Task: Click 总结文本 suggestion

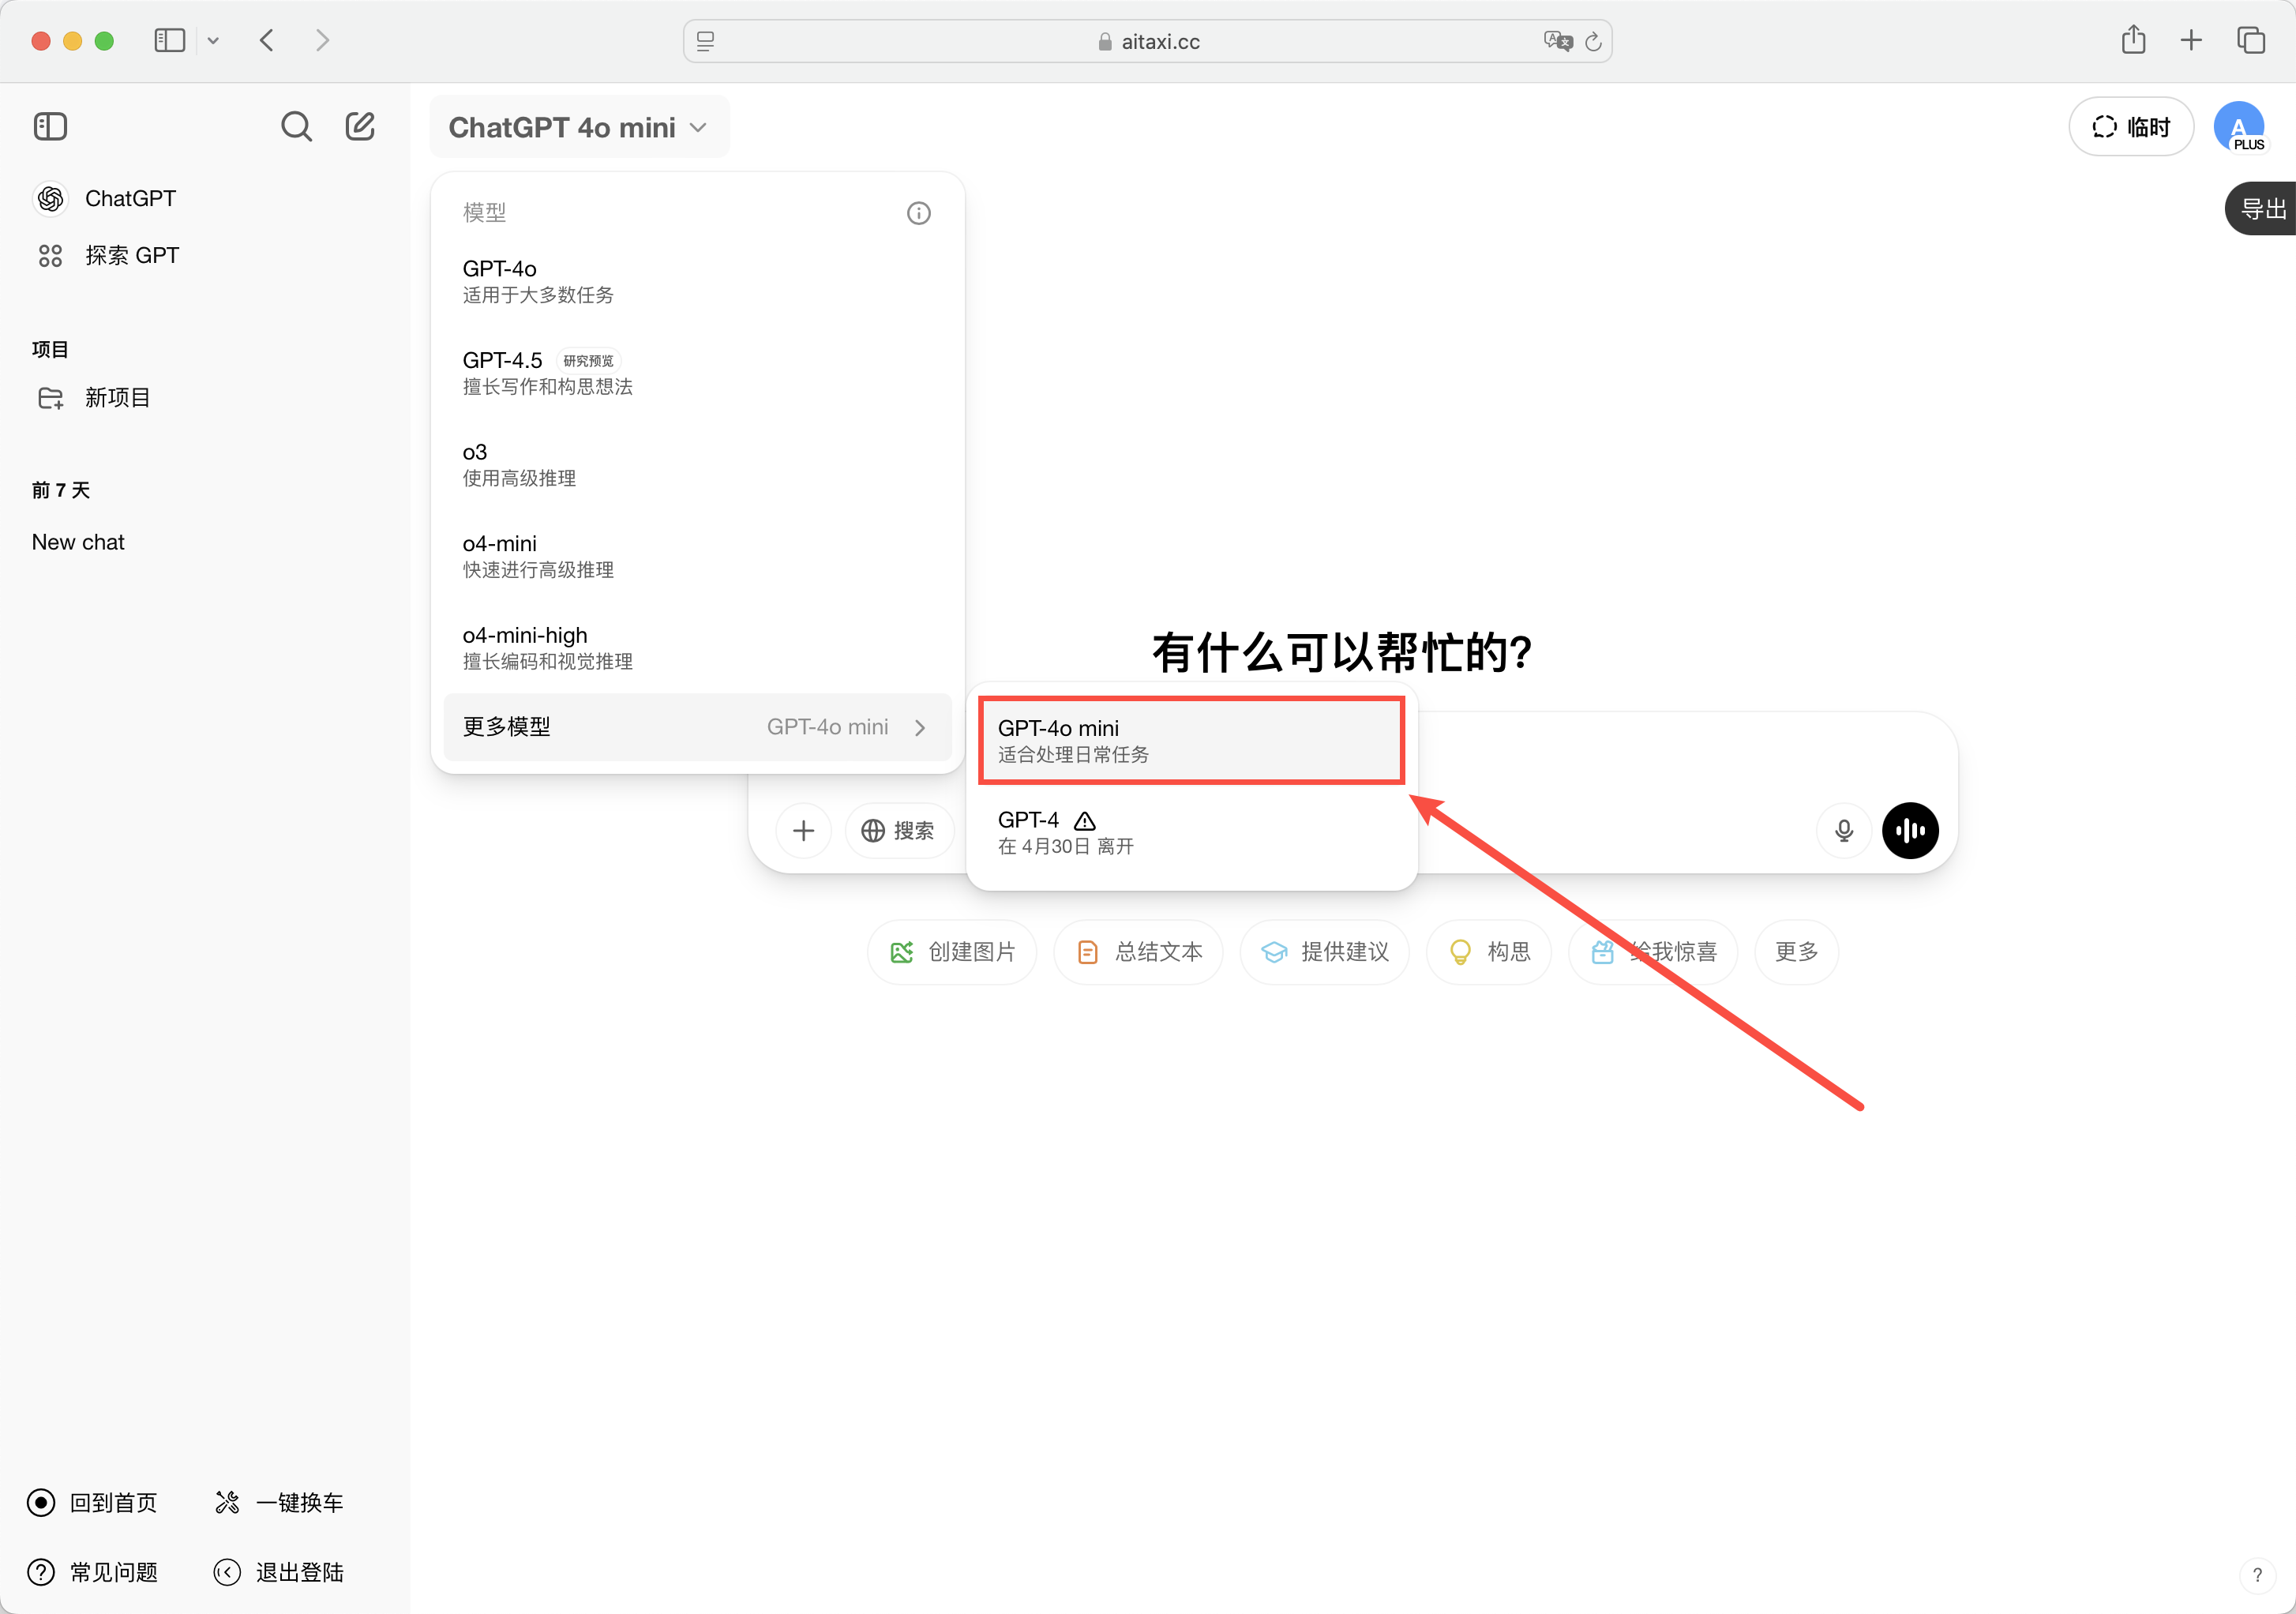Action: coord(1138,952)
